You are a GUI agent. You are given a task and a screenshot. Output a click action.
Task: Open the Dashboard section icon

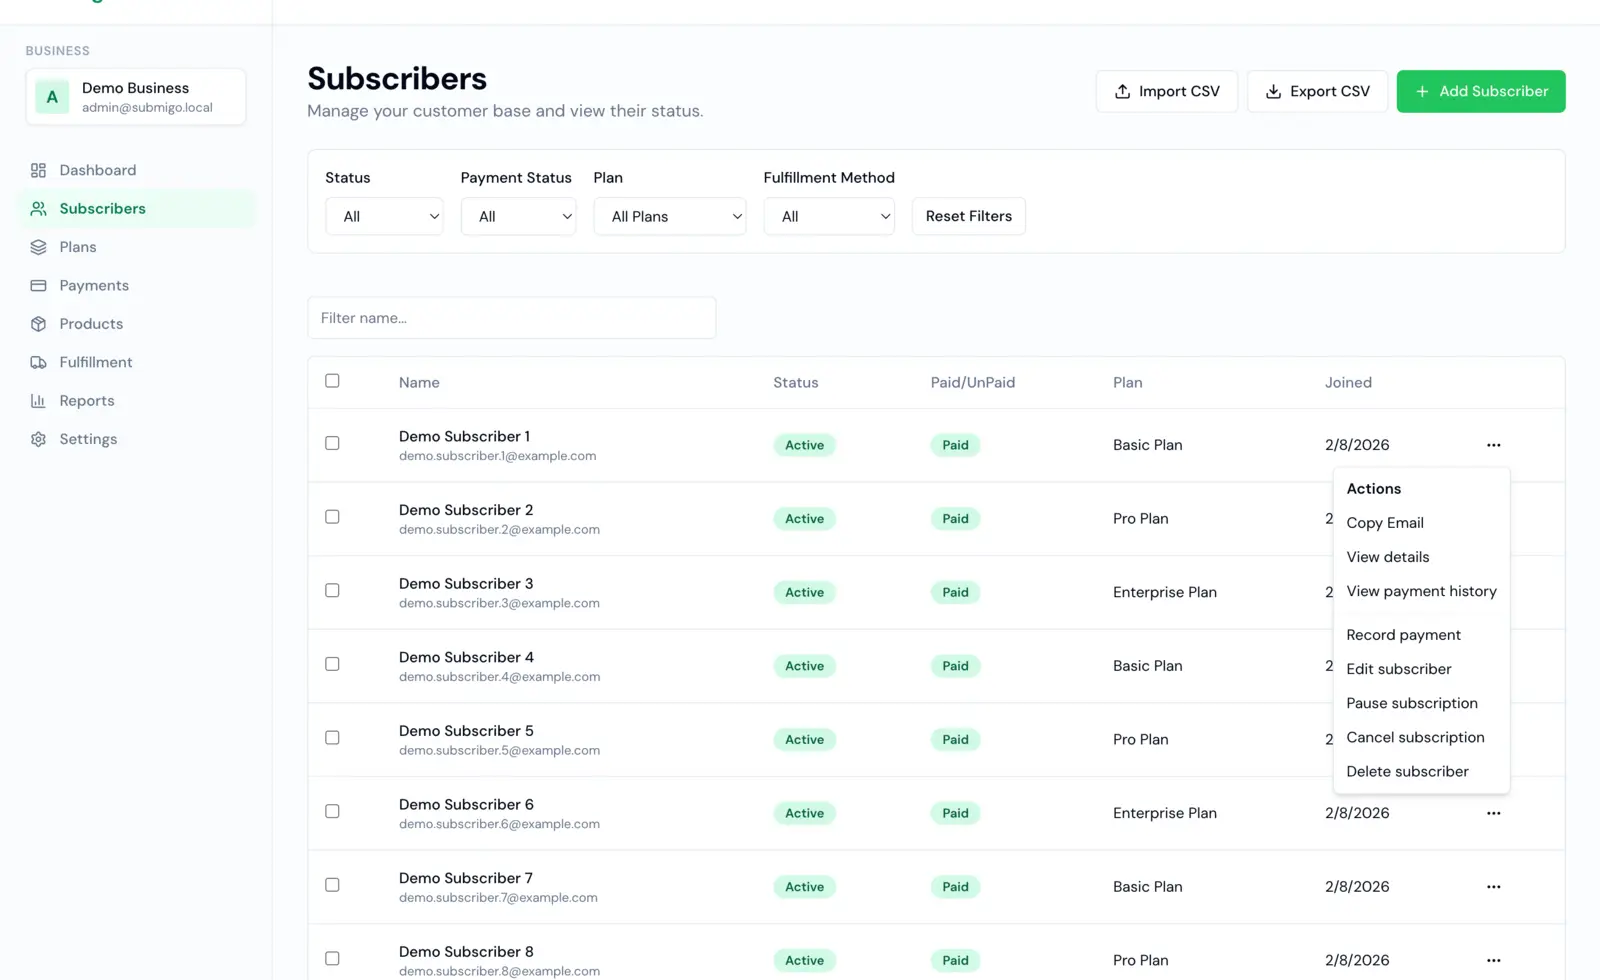(39, 170)
